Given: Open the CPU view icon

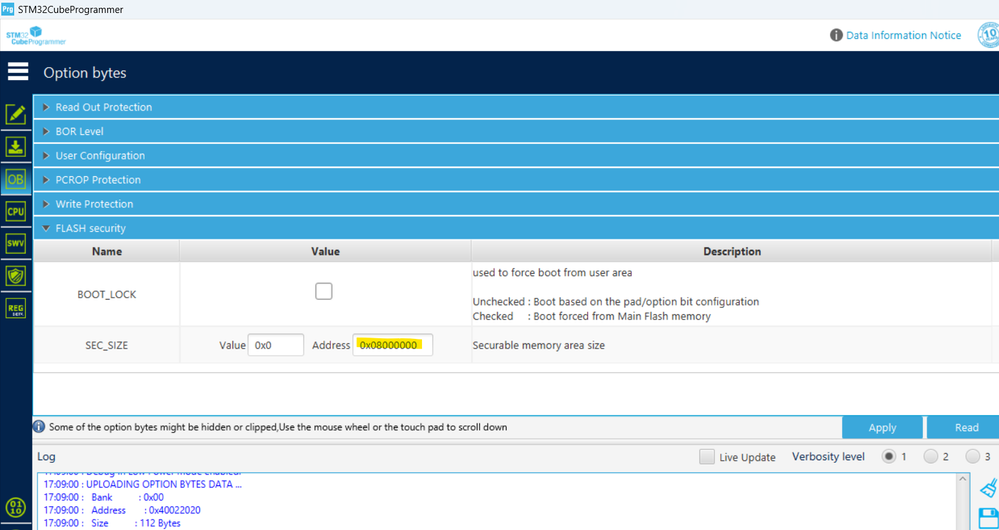Looking at the screenshot, I should click(16, 211).
